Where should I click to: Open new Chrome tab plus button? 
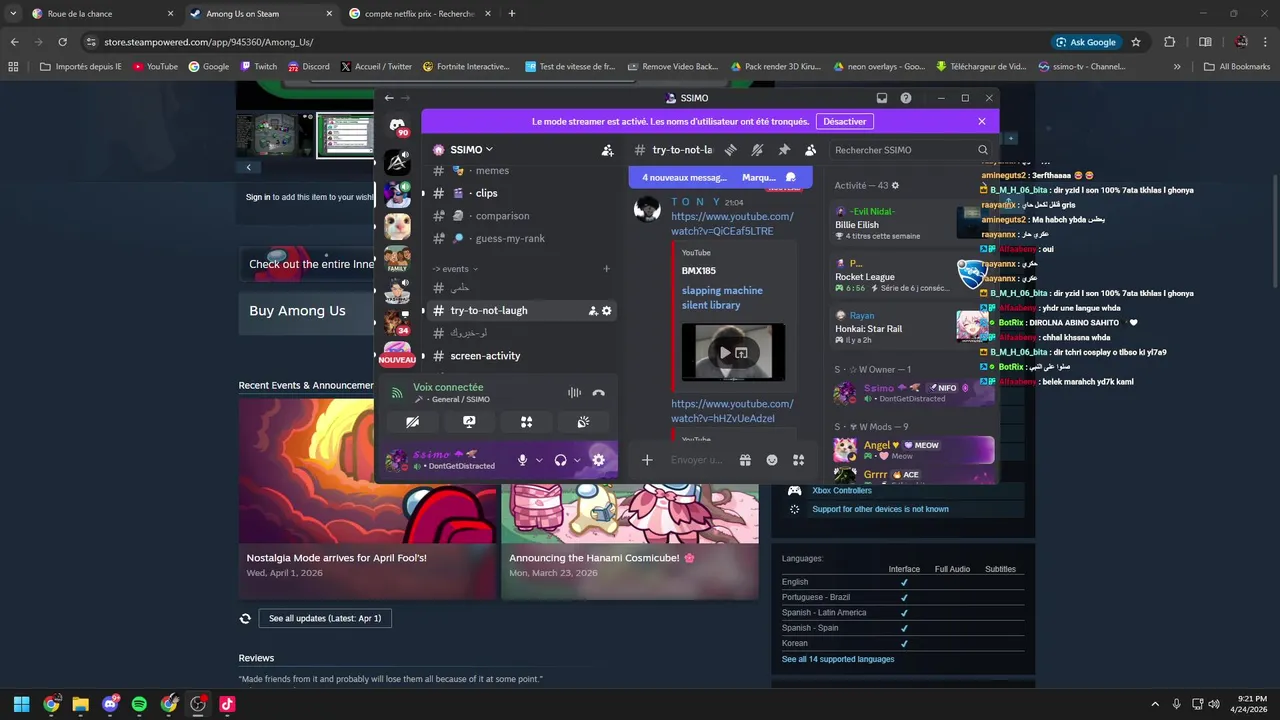click(x=512, y=14)
